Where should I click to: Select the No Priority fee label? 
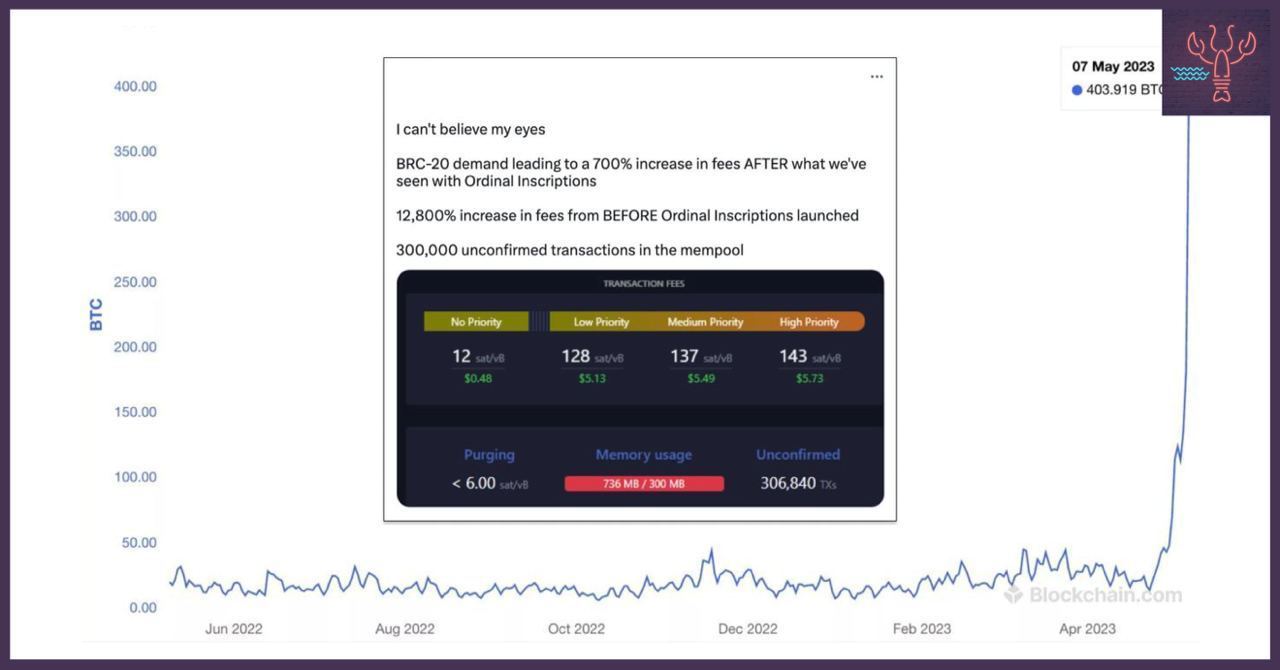point(476,322)
